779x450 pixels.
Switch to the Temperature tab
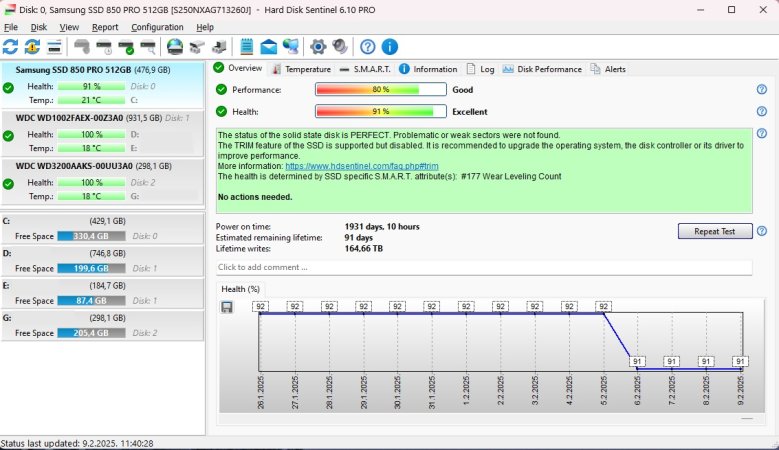coord(301,69)
